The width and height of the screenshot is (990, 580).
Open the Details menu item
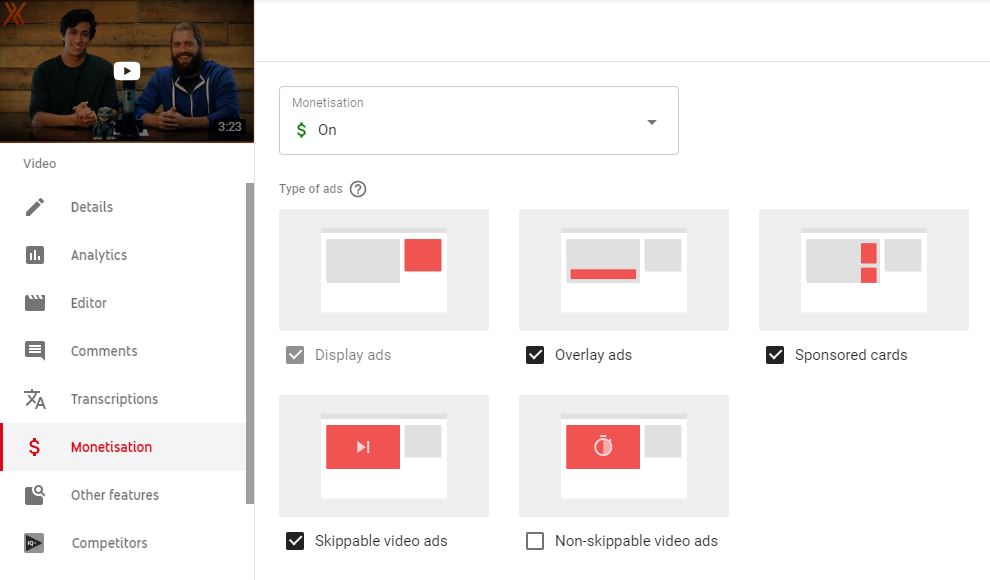click(123, 207)
